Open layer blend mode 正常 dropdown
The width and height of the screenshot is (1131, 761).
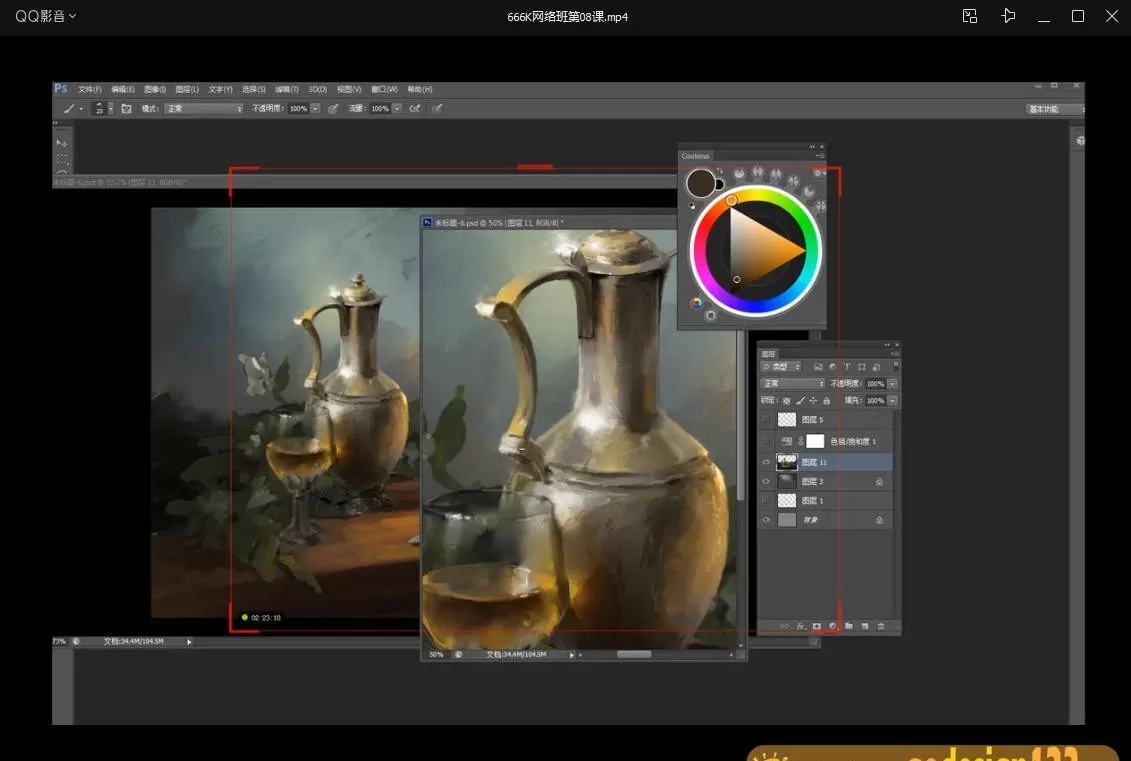[793, 383]
